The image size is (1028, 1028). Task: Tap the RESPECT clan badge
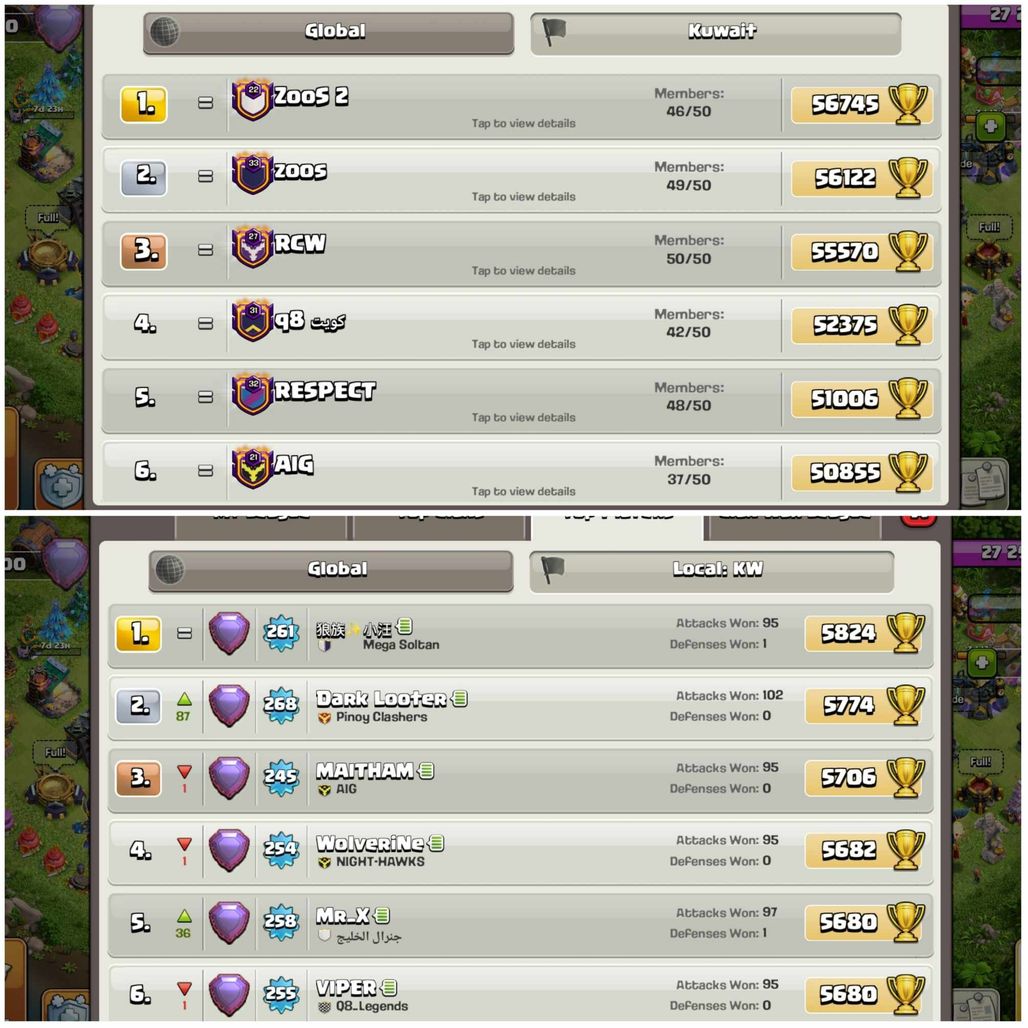[252, 393]
